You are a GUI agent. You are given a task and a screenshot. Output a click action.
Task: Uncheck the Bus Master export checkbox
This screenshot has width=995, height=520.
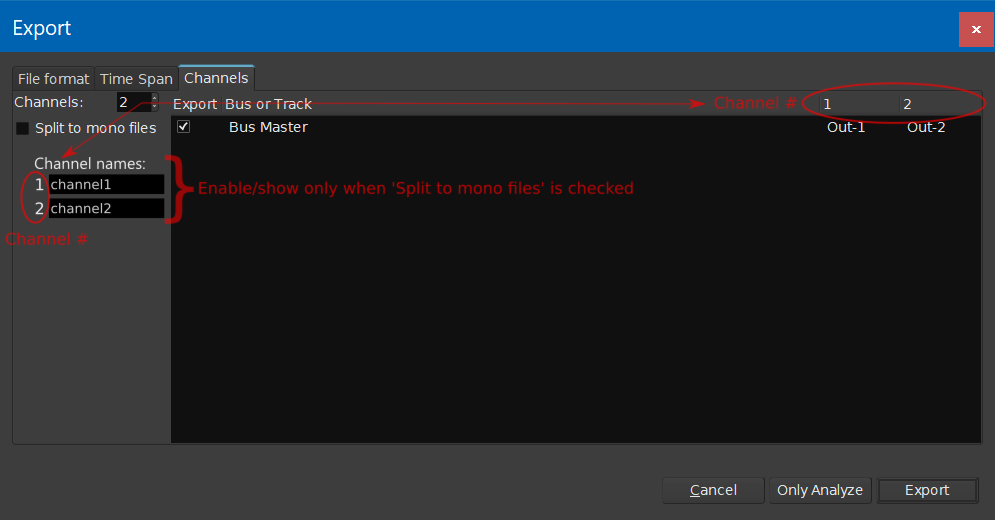[x=183, y=127]
